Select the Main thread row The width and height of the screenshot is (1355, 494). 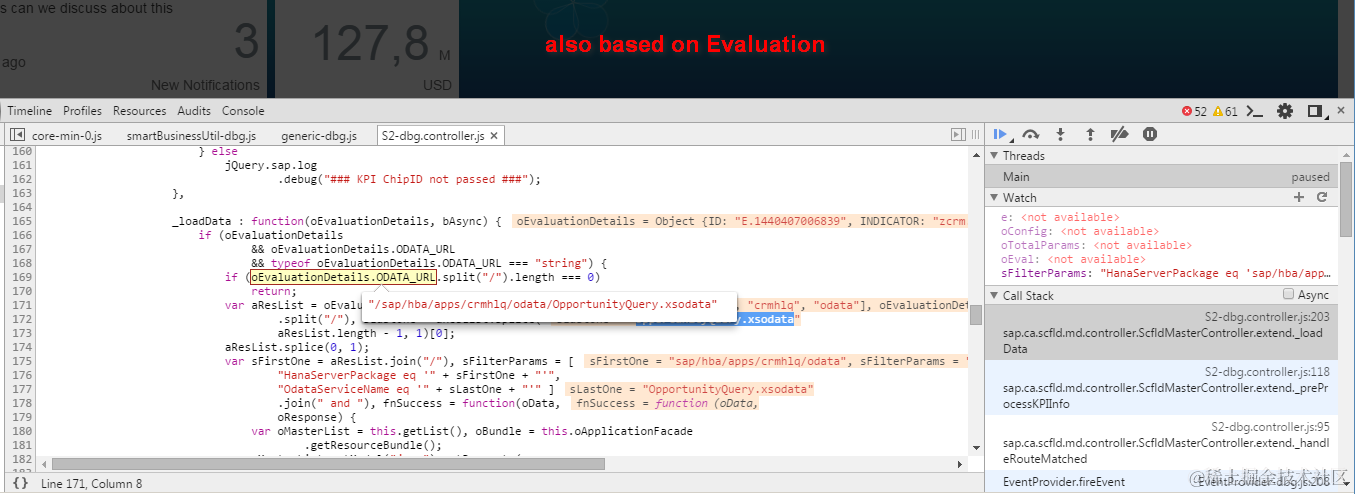1162,176
